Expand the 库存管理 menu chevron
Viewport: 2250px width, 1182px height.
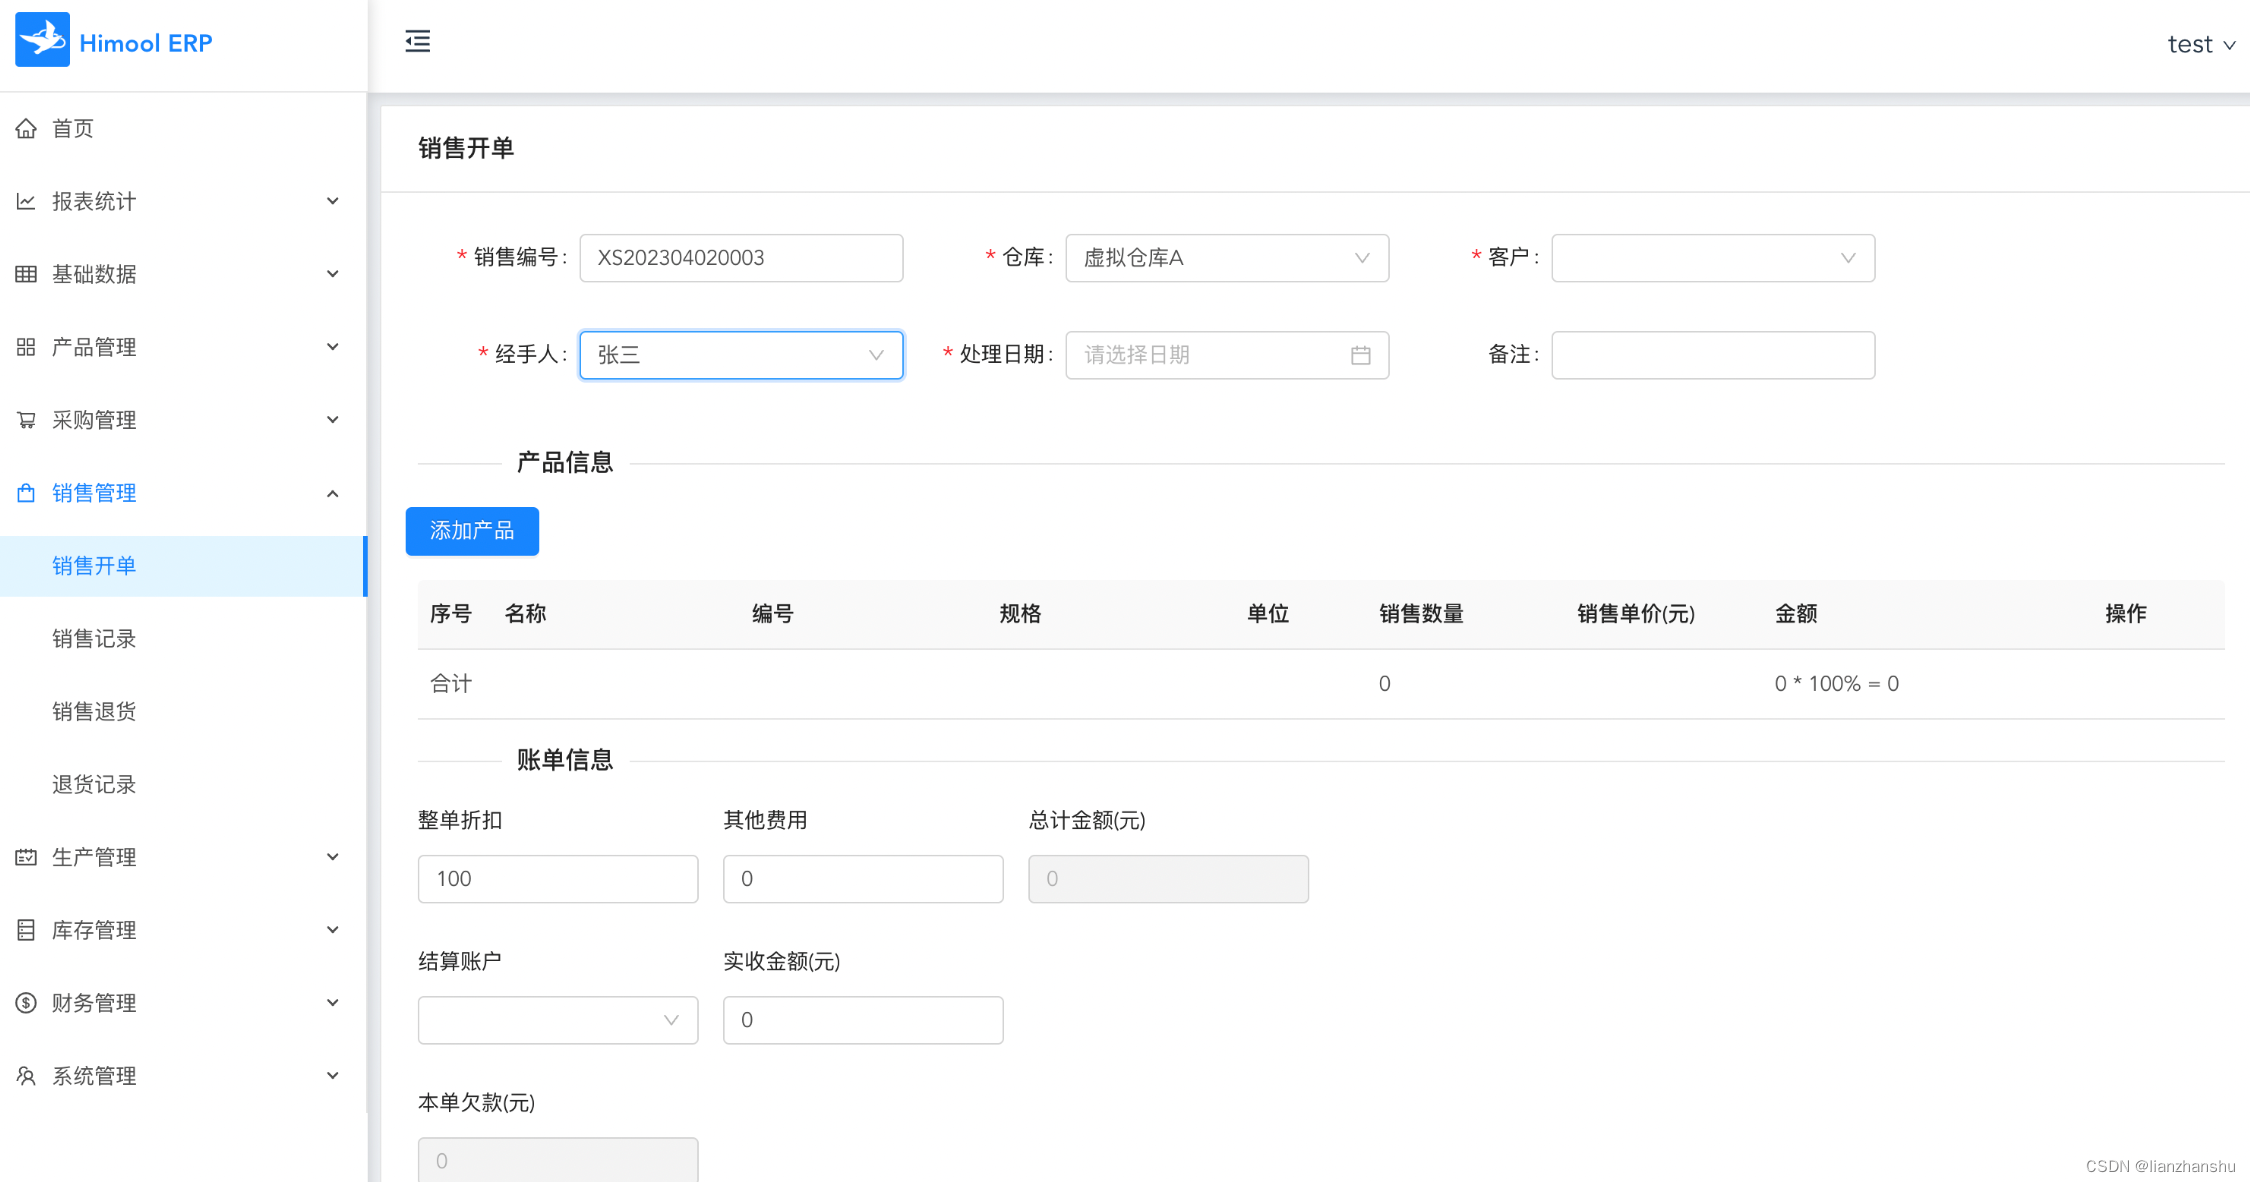point(333,930)
